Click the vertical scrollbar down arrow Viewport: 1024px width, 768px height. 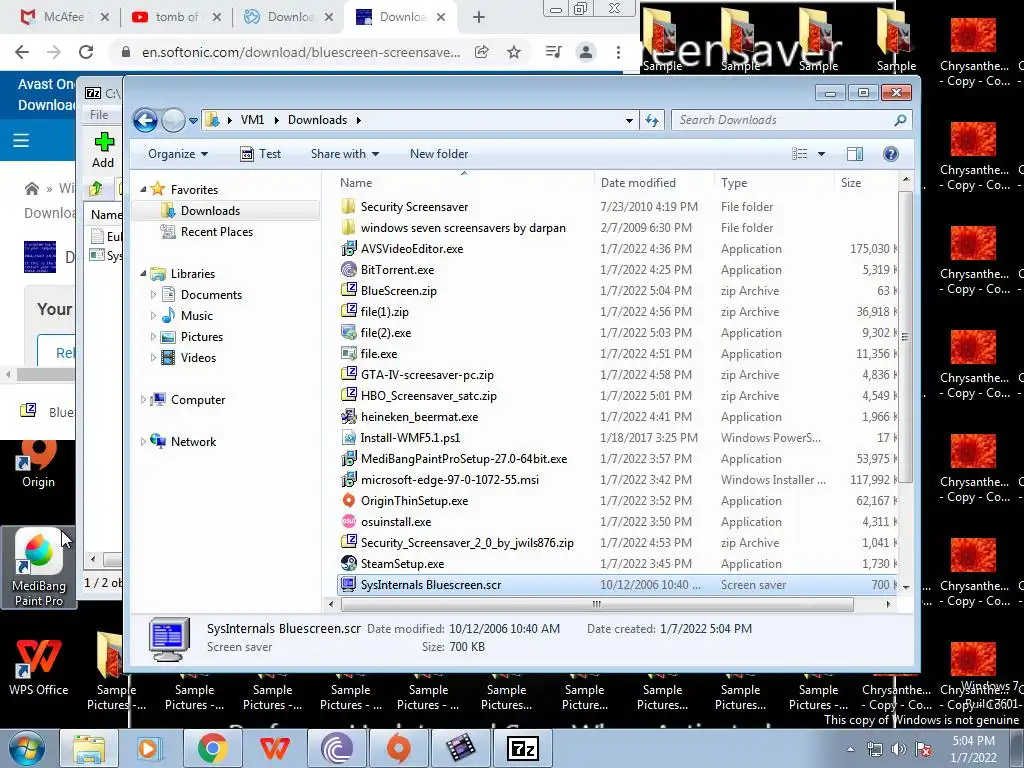[x=906, y=587]
